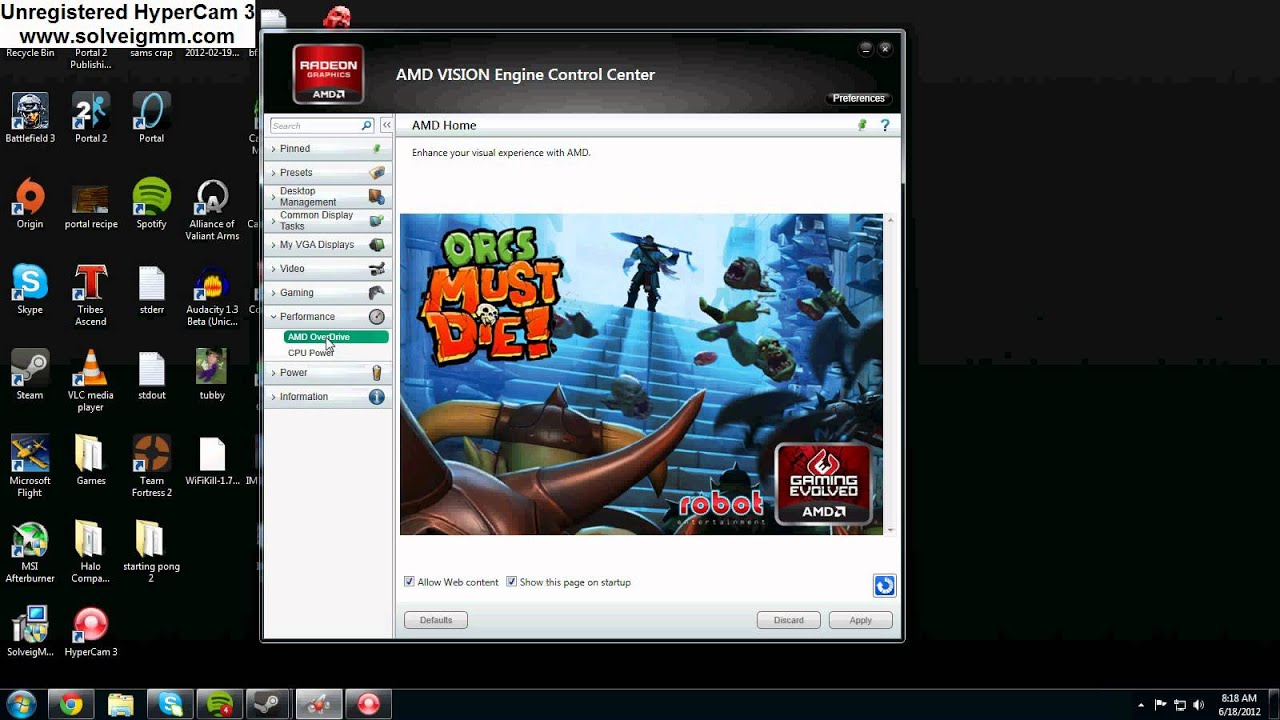The width and height of the screenshot is (1280, 720).
Task: Click the Presets tag icon
Action: (x=377, y=173)
